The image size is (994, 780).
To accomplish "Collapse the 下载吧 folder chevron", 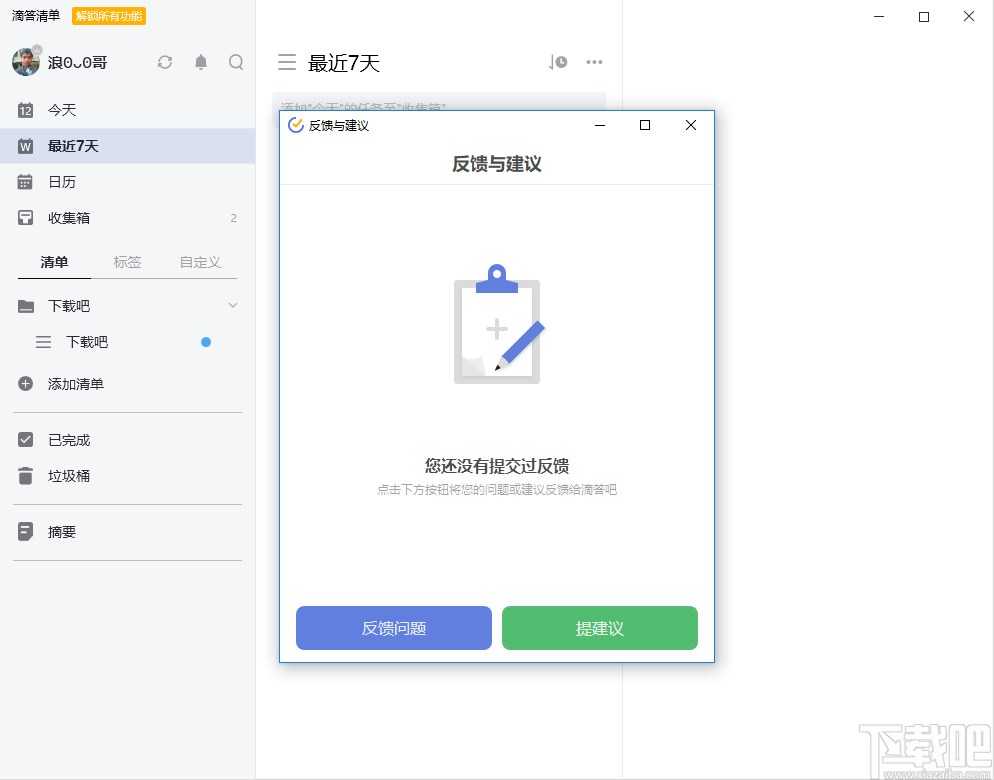I will [x=234, y=306].
